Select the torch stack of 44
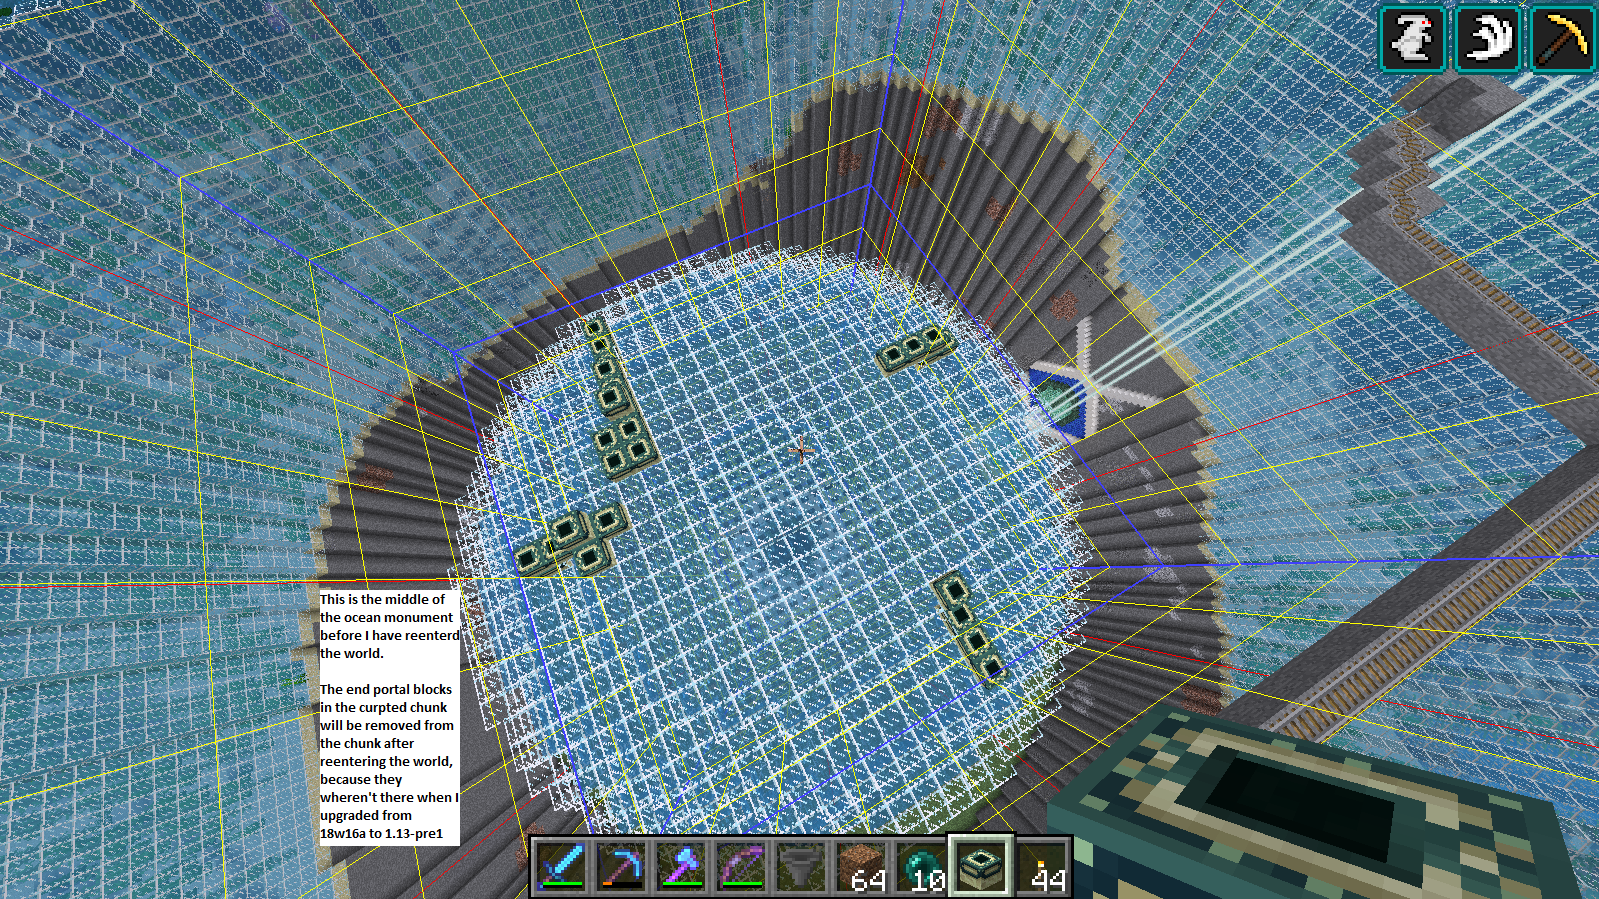Image resolution: width=1599 pixels, height=899 pixels. pos(1041,865)
